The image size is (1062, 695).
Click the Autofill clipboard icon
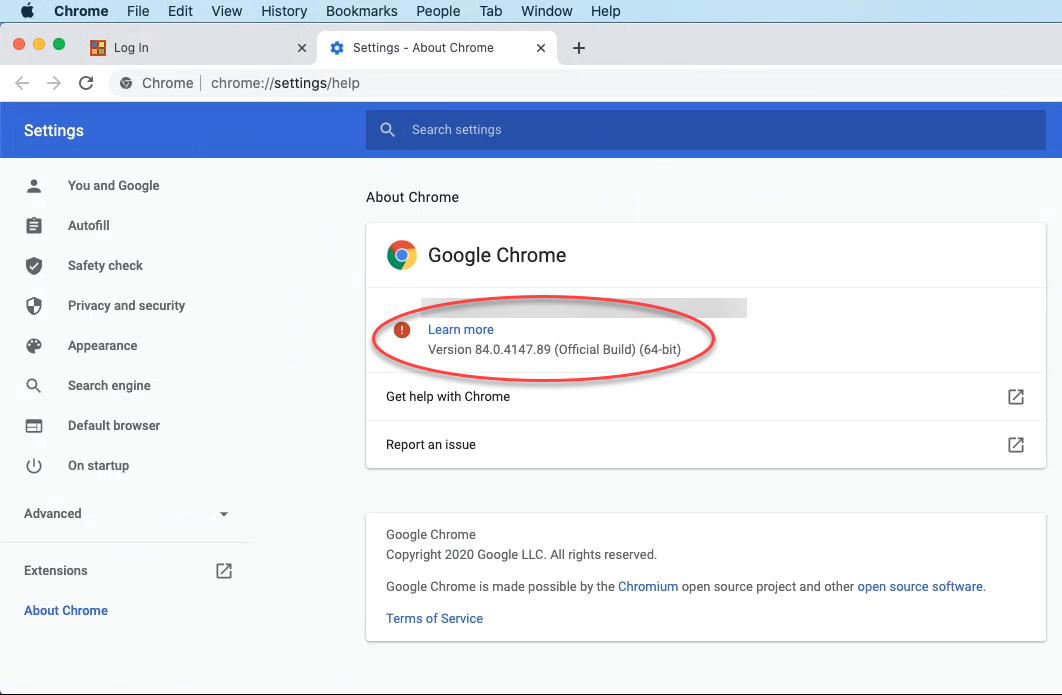tap(34, 226)
